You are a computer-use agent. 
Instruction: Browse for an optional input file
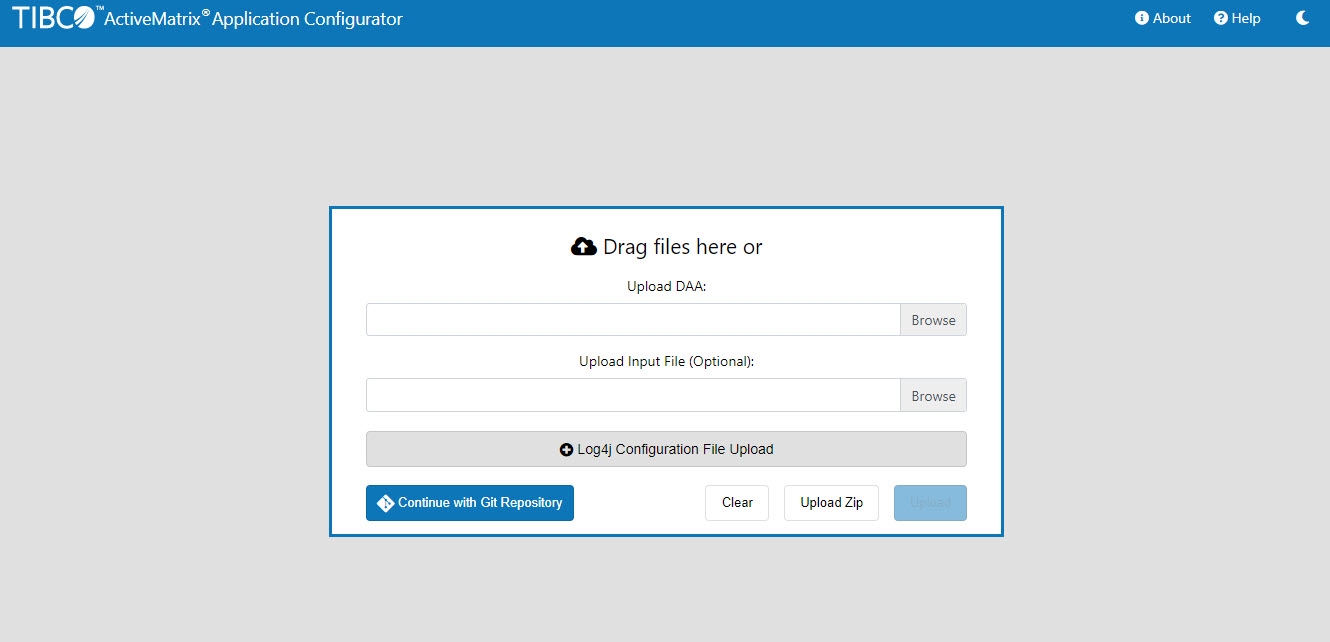[x=933, y=396]
